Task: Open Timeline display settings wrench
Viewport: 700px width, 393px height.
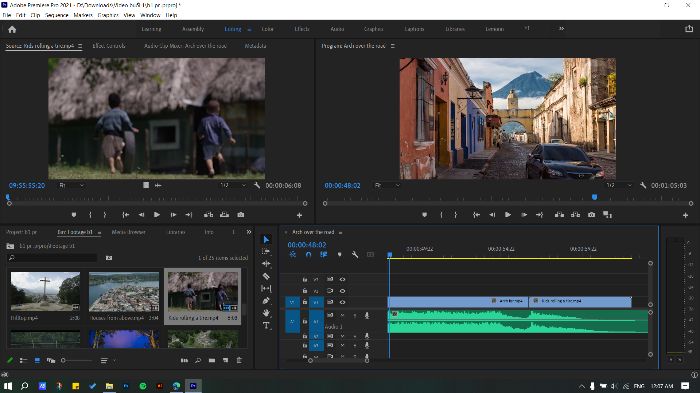Action: coord(355,255)
